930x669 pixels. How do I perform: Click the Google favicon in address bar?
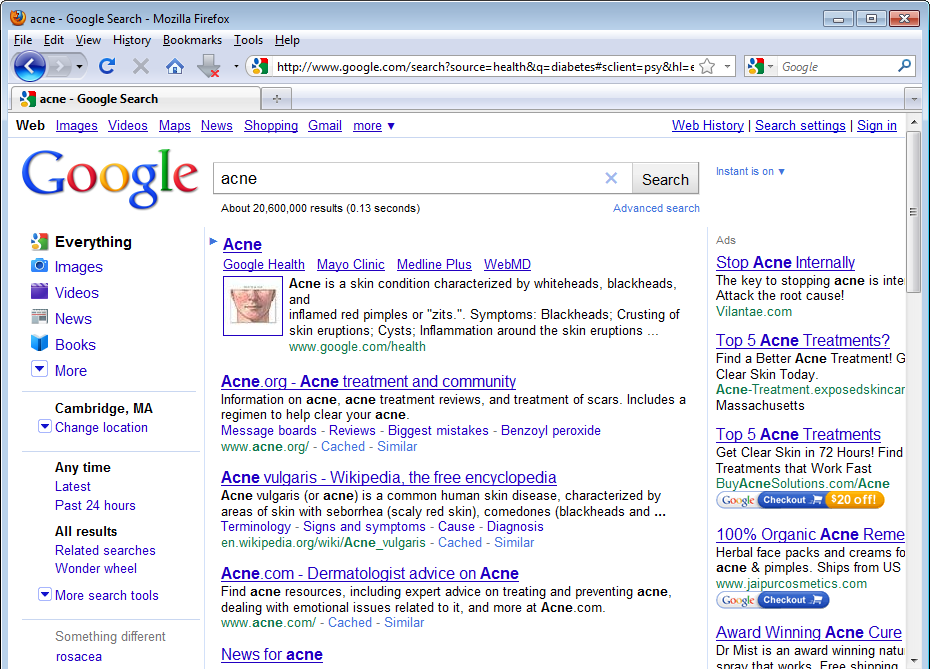pyautogui.click(x=260, y=66)
